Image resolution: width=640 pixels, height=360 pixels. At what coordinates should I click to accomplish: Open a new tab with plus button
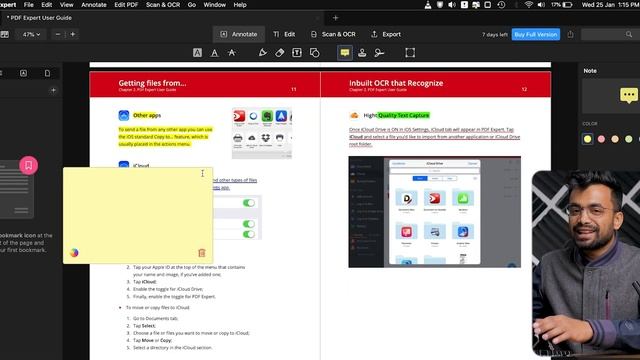coord(336,18)
